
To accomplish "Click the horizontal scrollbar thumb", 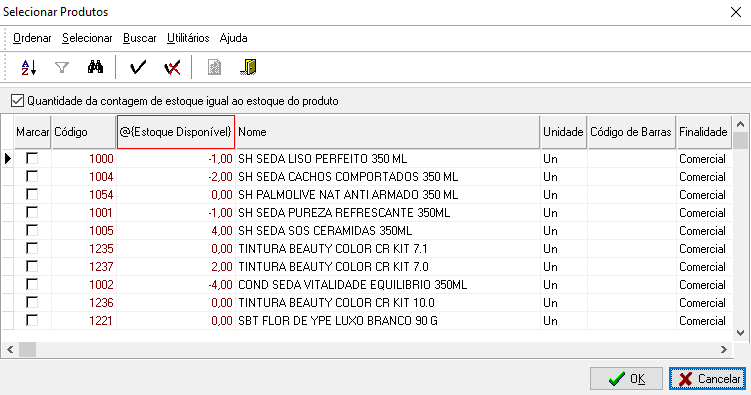I will point(27,350).
